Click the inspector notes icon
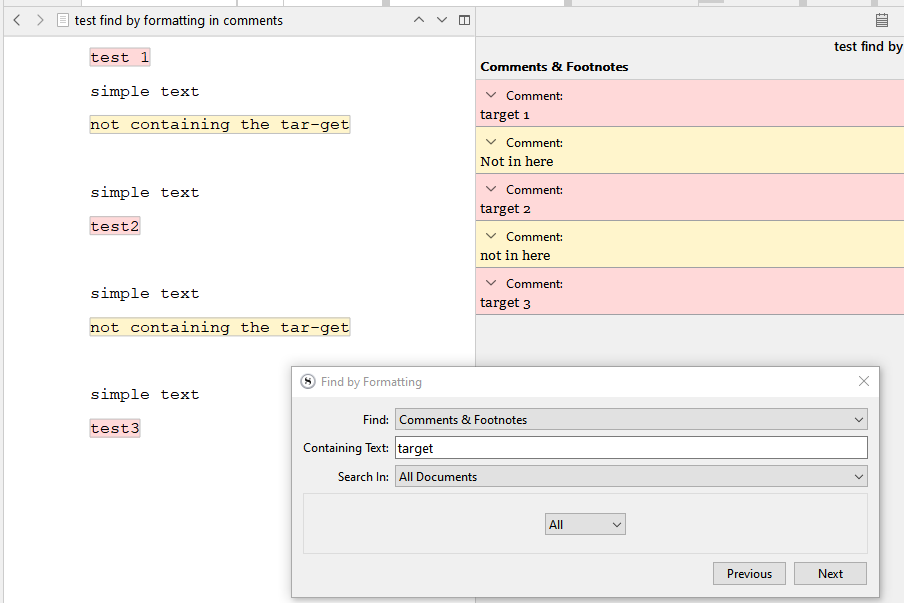The width and height of the screenshot is (904, 603). point(882,21)
